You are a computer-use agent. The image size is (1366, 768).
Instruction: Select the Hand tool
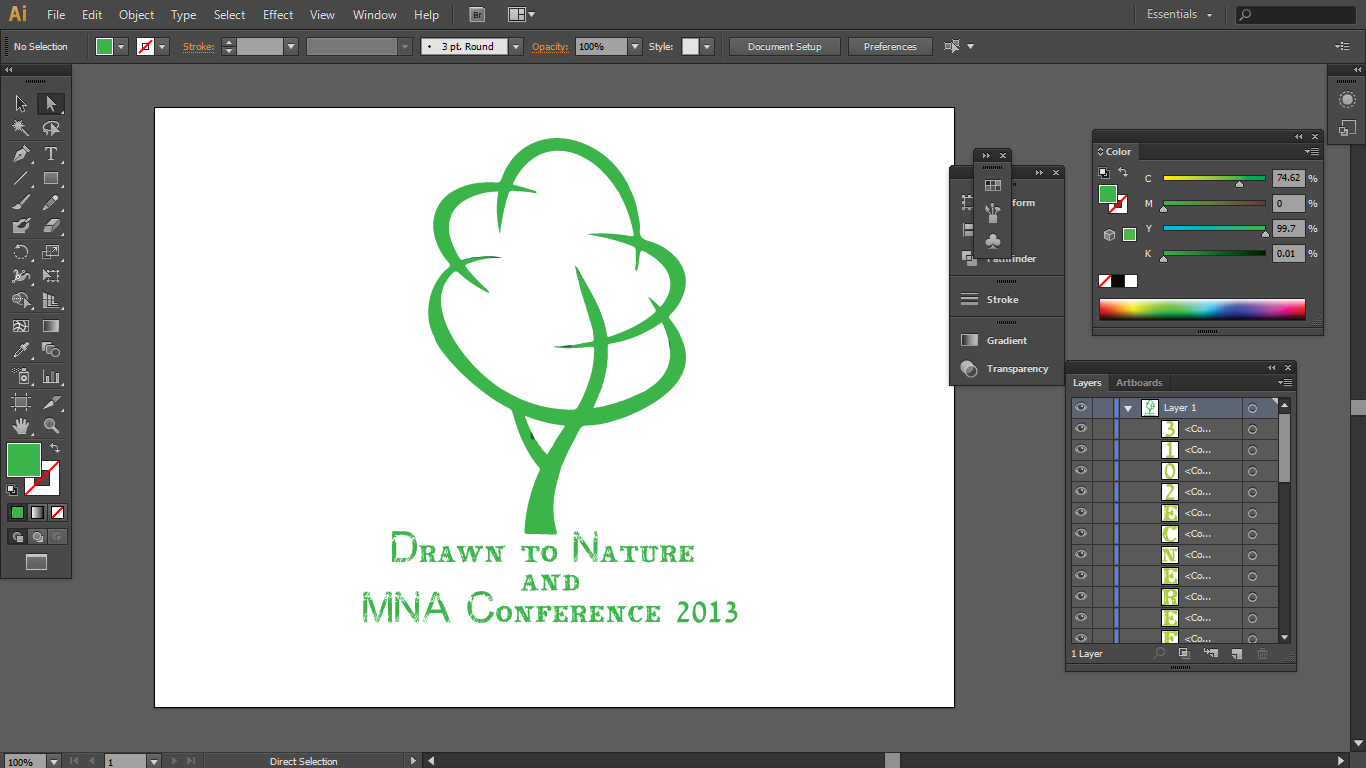(x=21, y=426)
